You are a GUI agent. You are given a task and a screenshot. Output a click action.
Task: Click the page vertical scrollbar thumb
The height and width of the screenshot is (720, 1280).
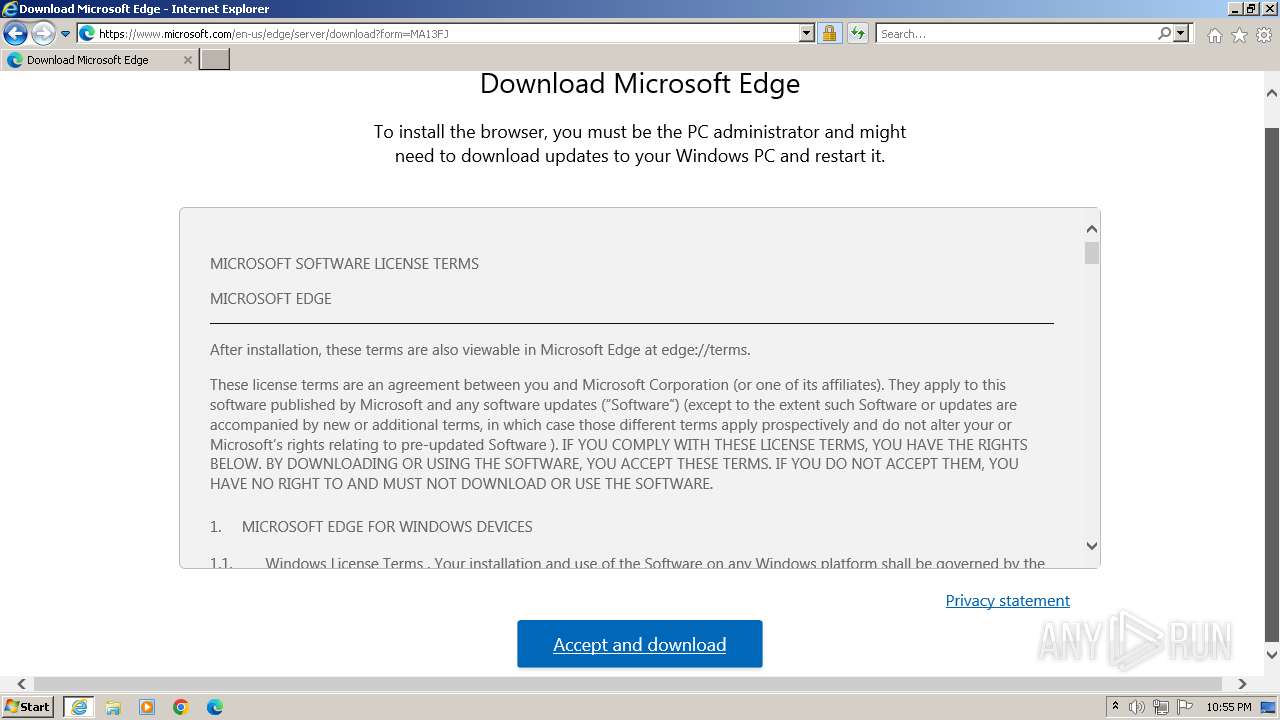(1271, 384)
